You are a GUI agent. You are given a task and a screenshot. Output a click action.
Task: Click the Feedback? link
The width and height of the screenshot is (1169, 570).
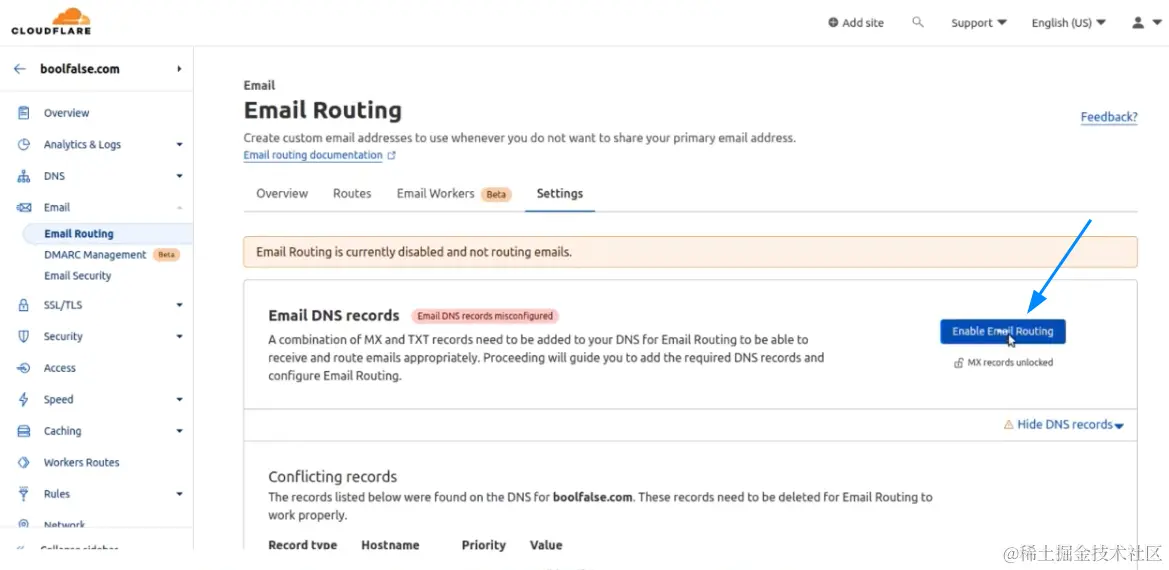click(x=1109, y=117)
